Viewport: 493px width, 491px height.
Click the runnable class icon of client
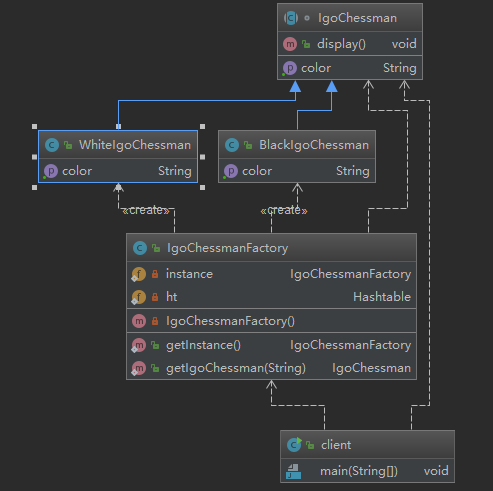pyautogui.click(x=294, y=445)
